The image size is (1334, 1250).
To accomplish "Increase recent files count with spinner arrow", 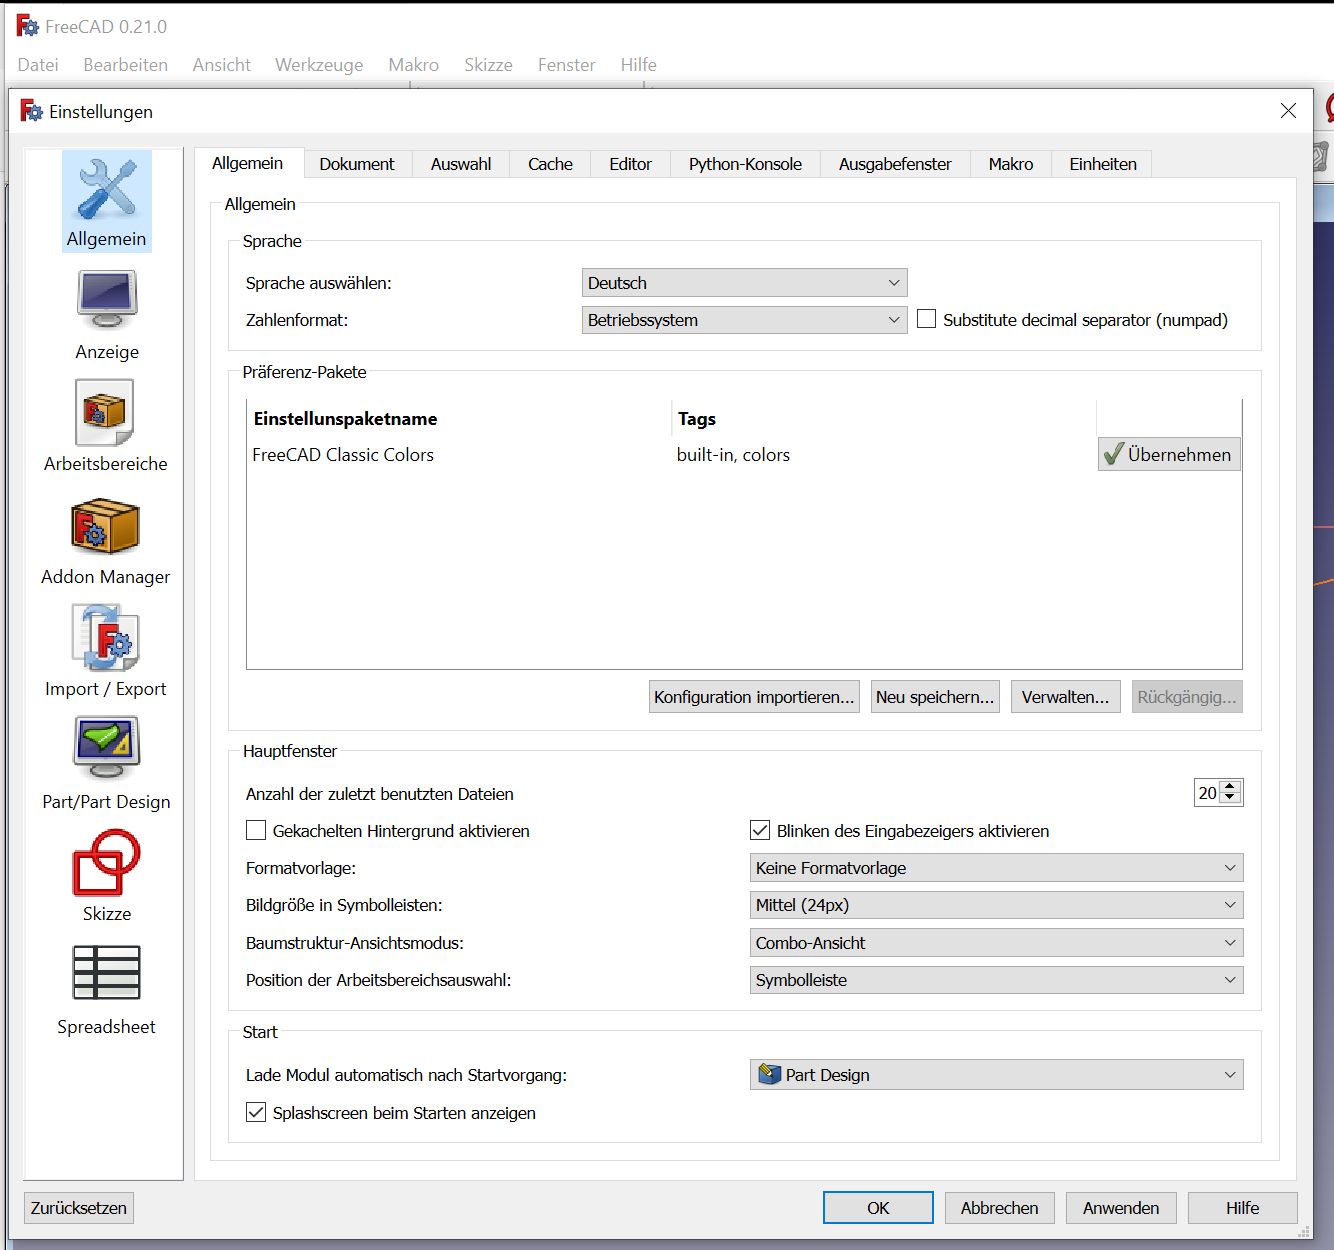I will (x=1228, y=786).
